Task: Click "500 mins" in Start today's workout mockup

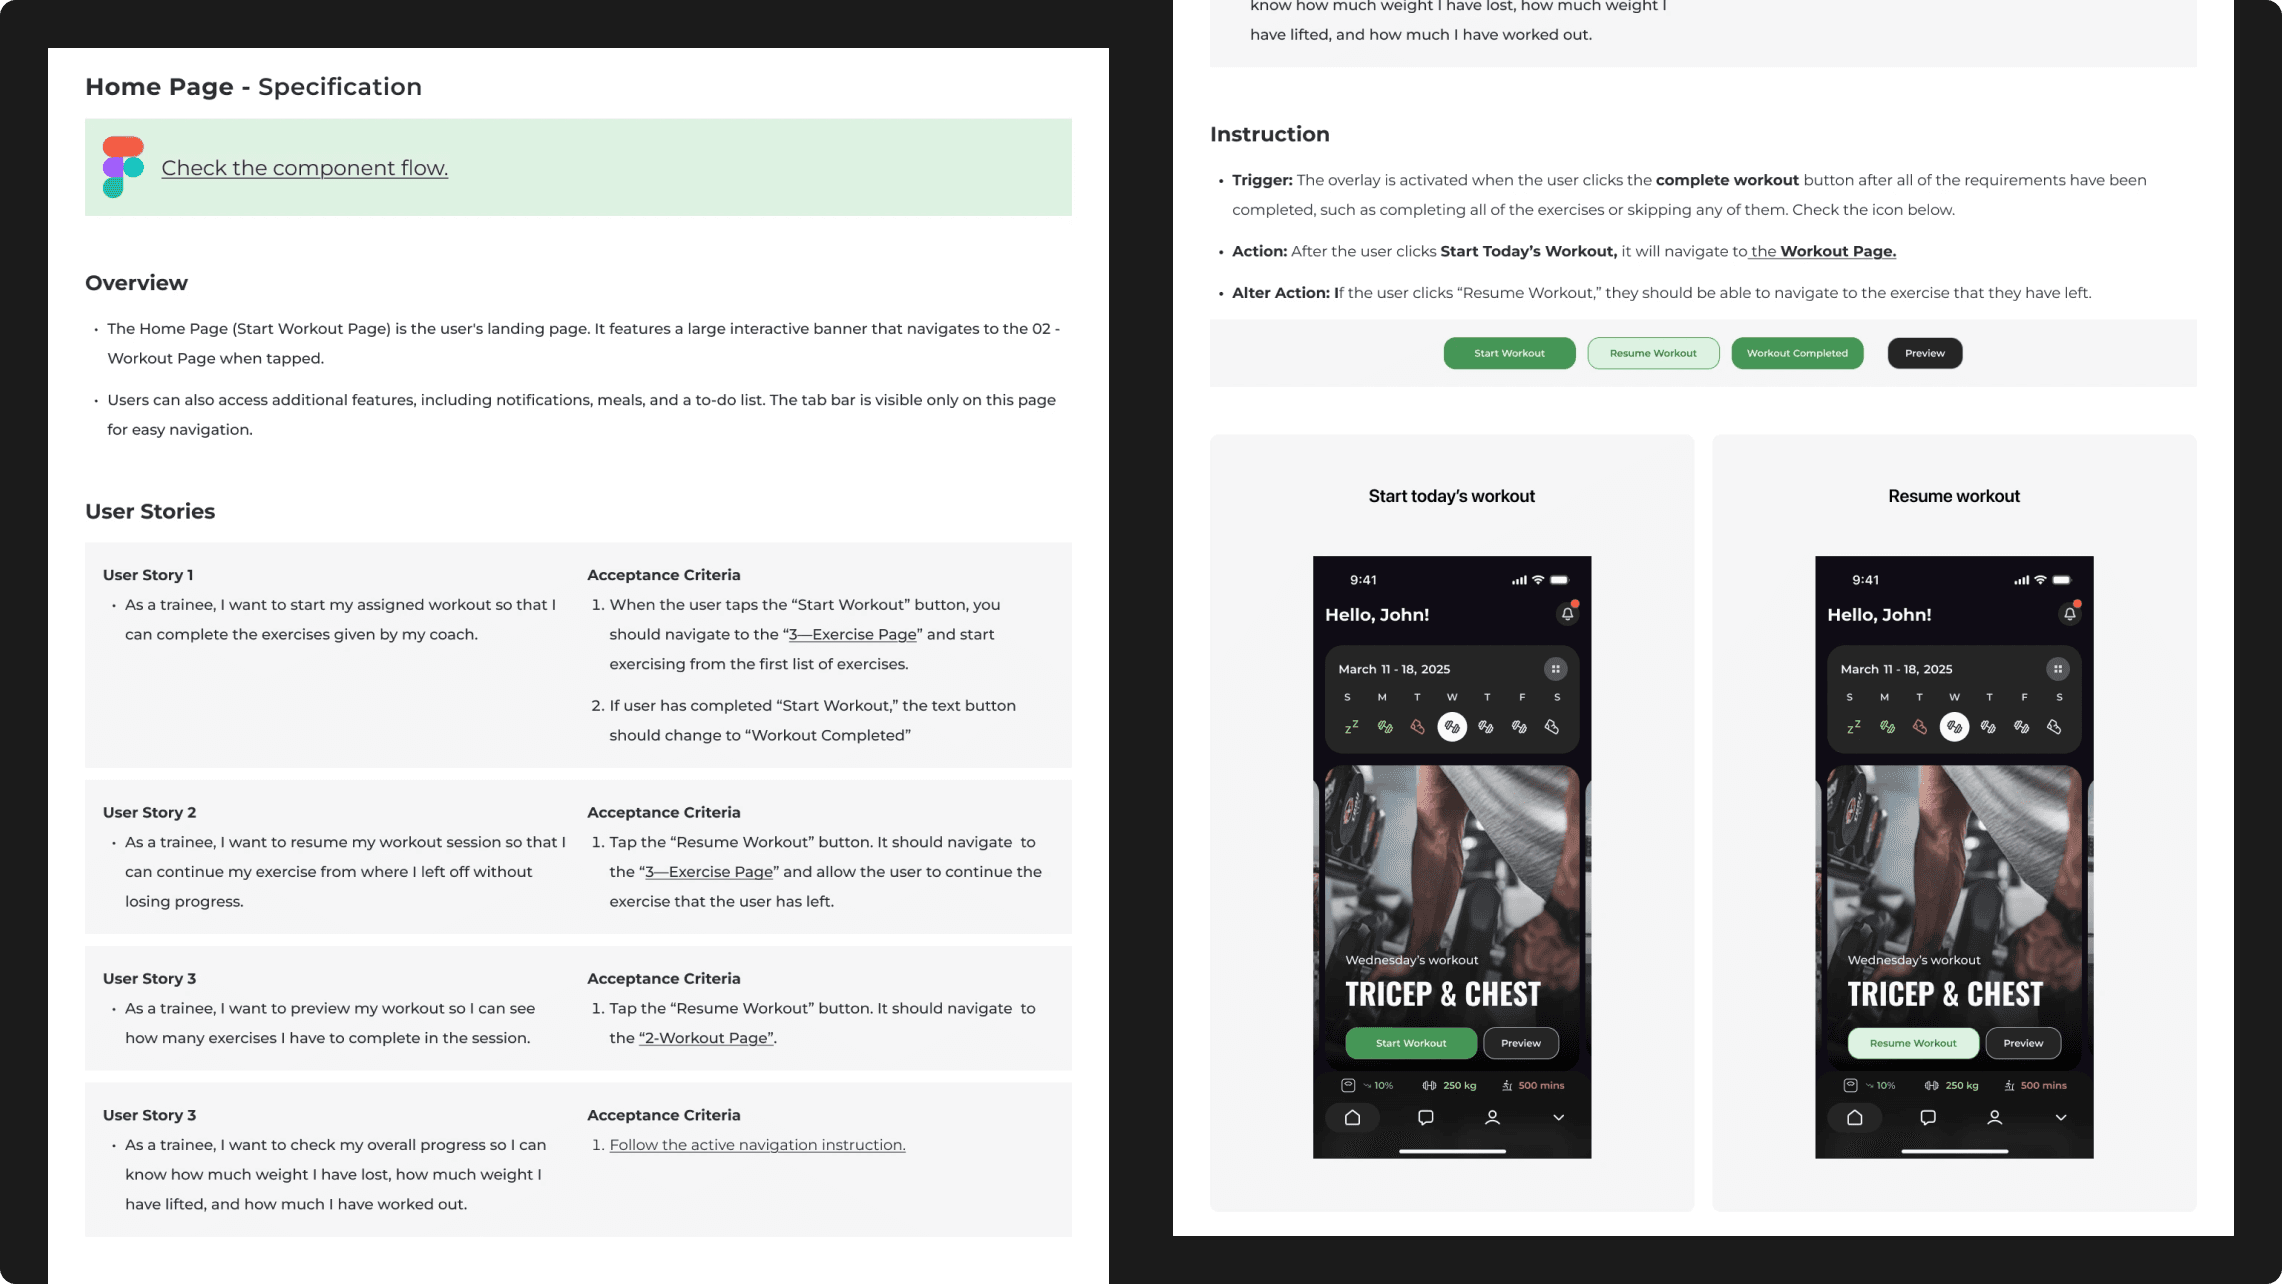Action: [x=1541, y=1085]
